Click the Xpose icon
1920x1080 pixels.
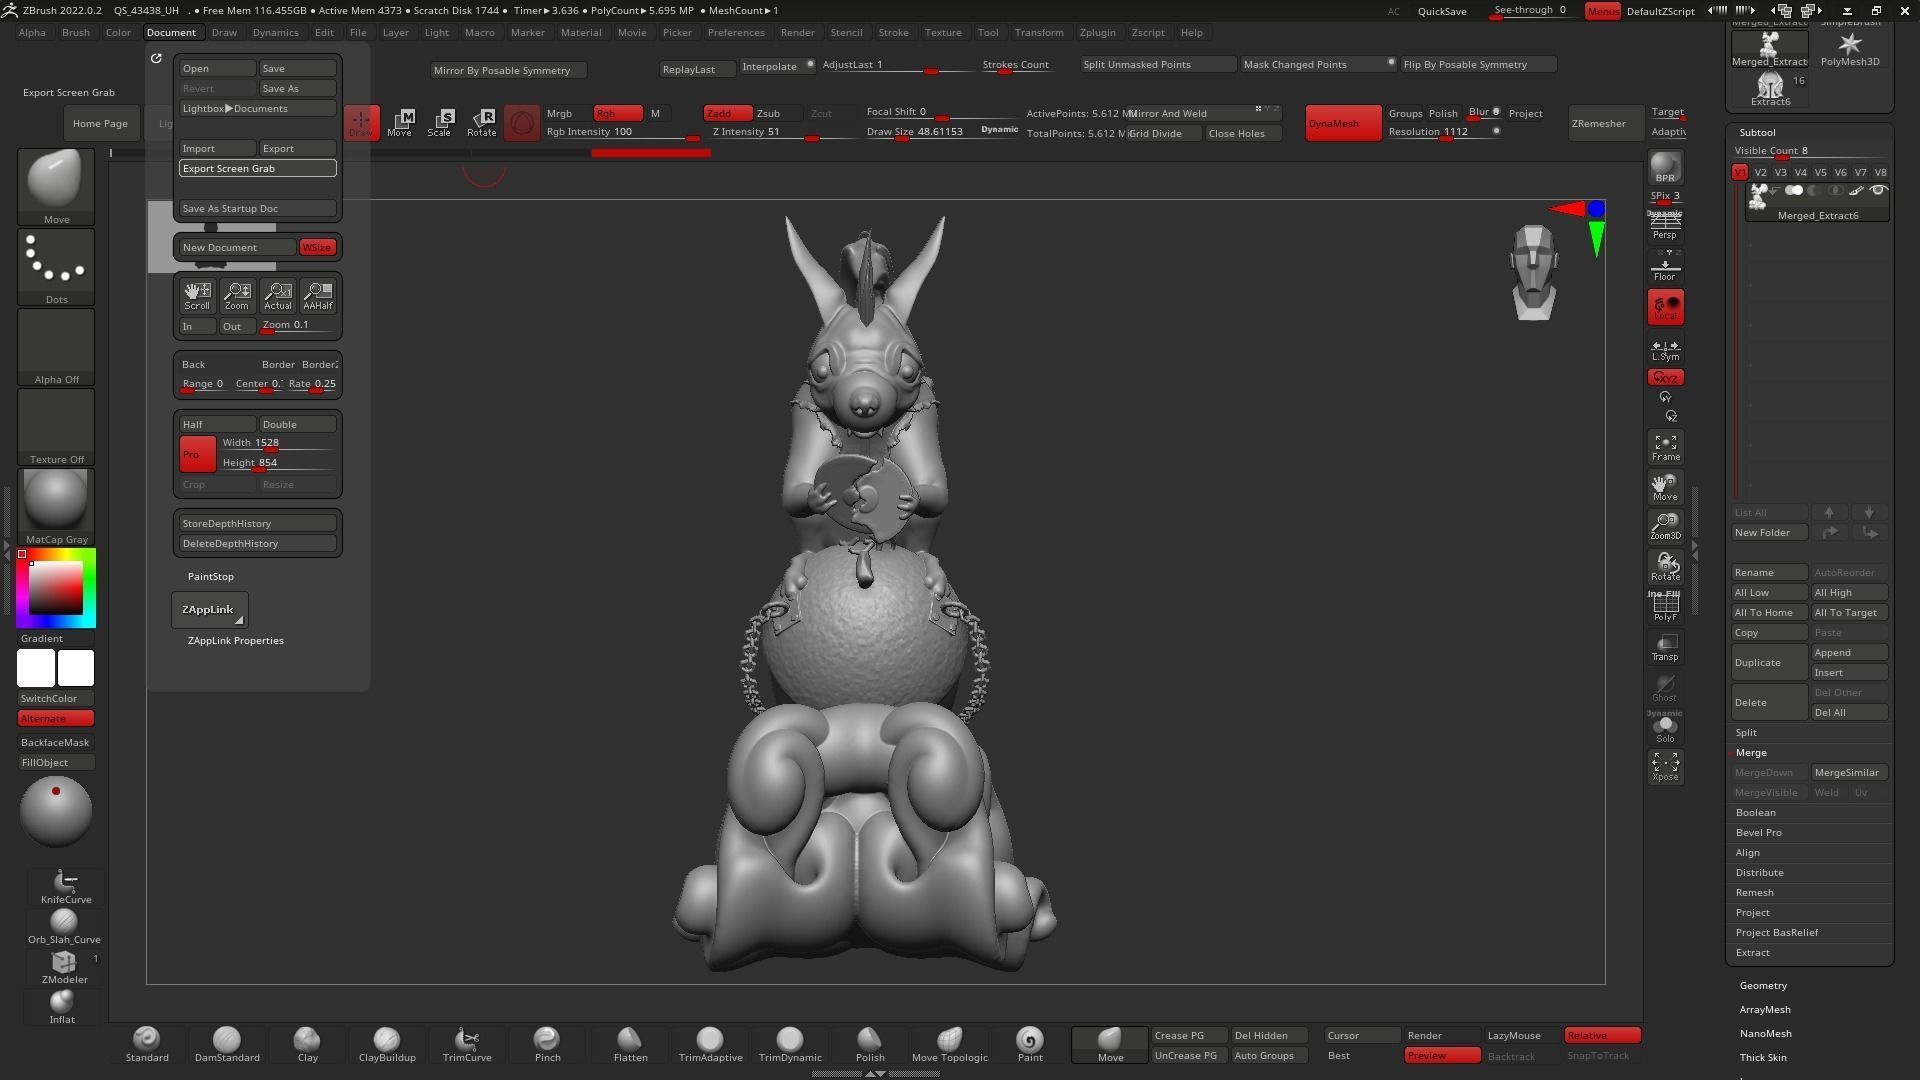pos(1665,767)
